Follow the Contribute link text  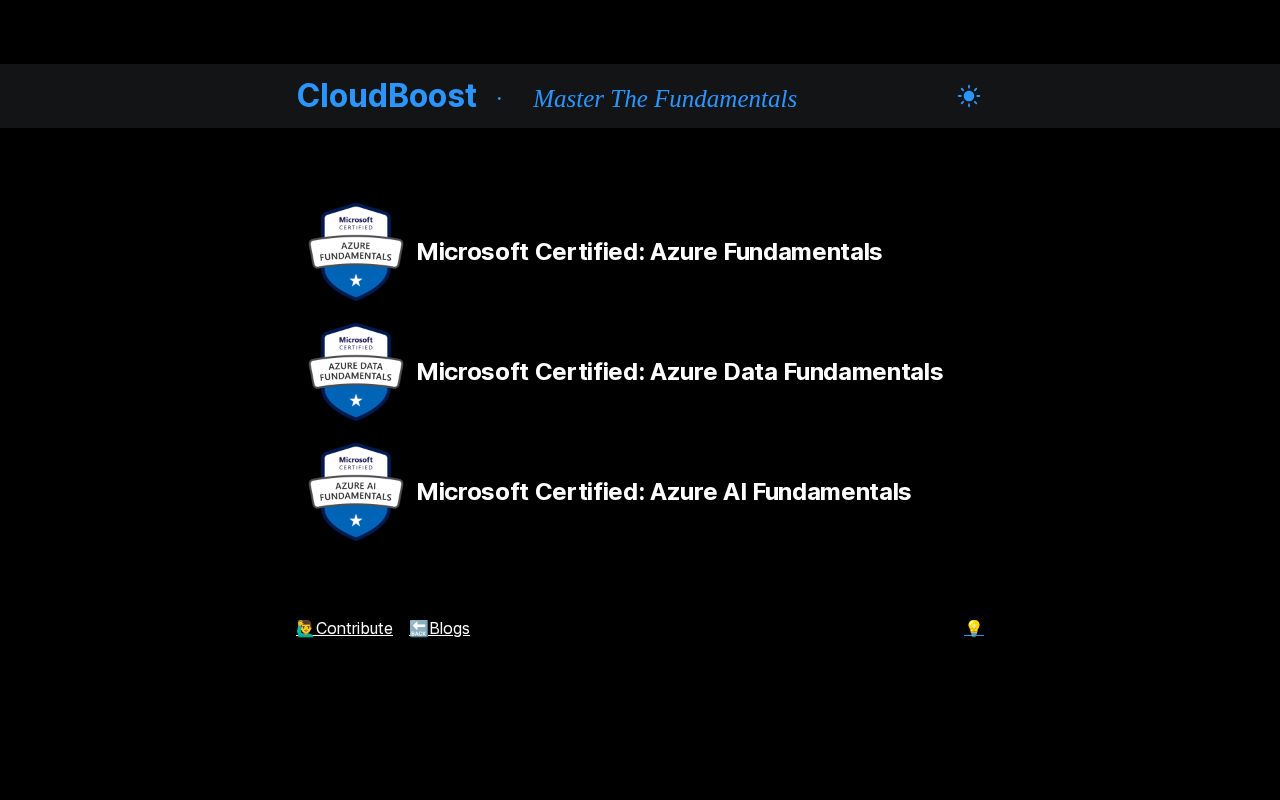tap(354, 628)
